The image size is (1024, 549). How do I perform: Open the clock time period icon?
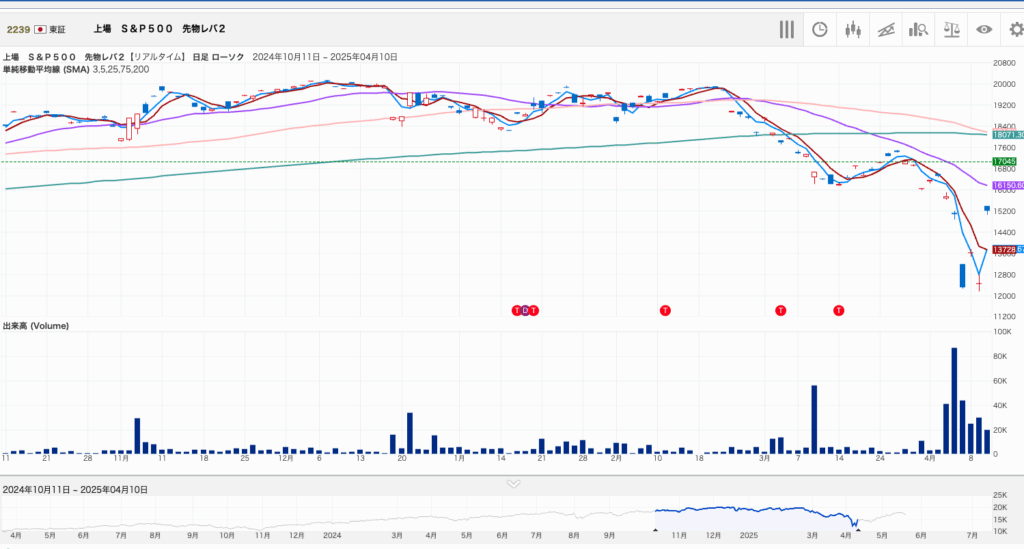pyautogui.click(x=820, y=29)
